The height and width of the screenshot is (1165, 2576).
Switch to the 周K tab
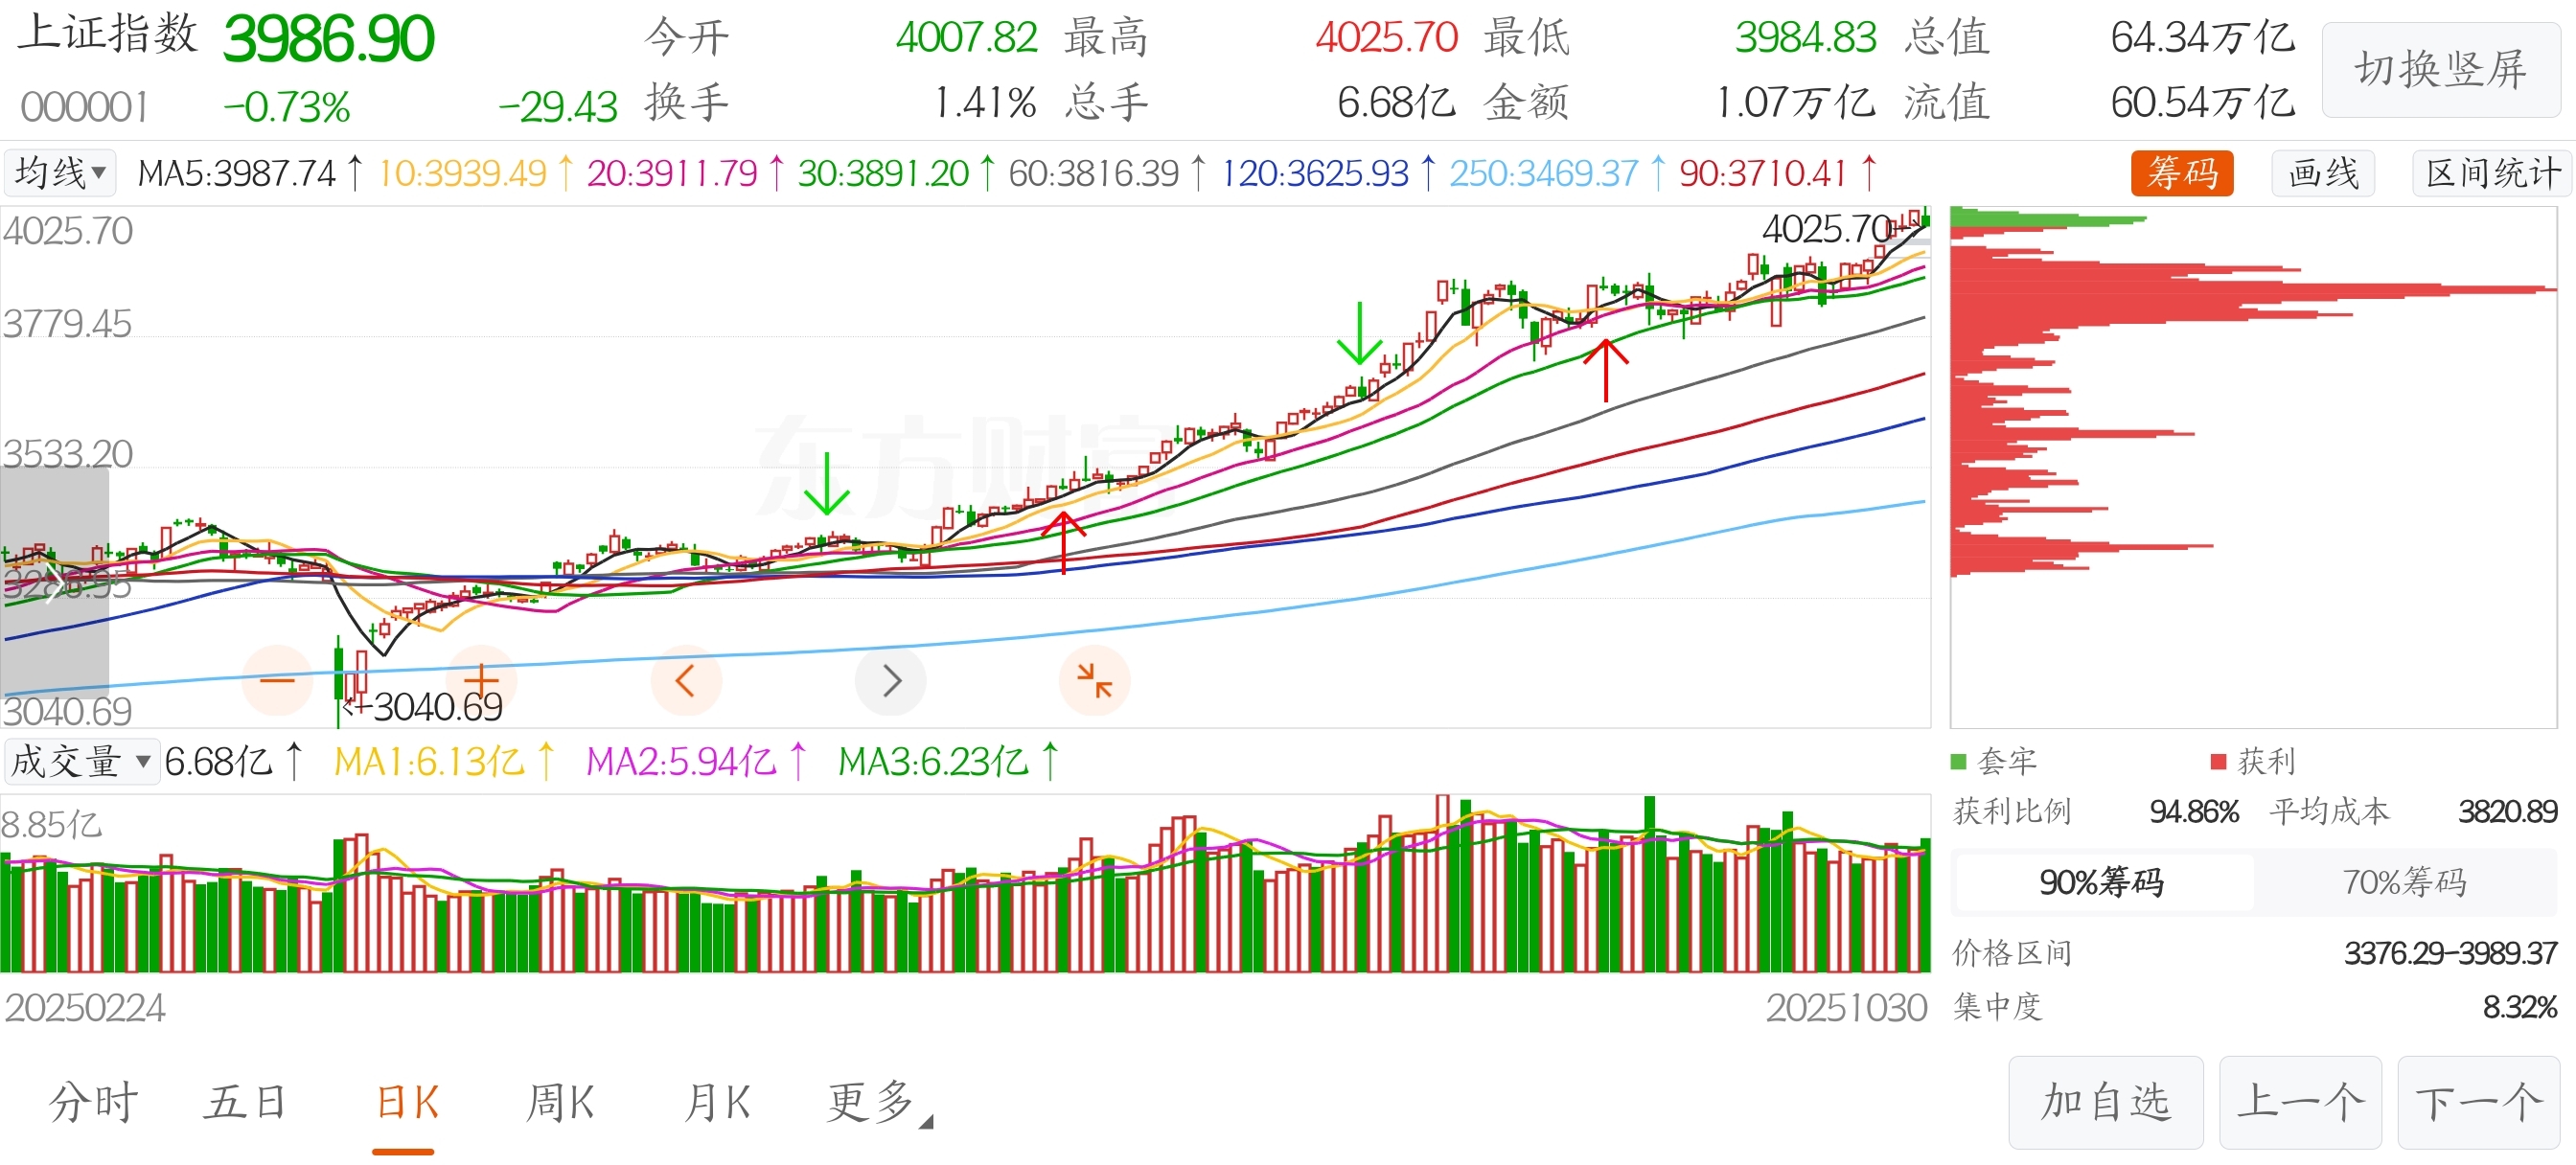tap(560, 1103)
